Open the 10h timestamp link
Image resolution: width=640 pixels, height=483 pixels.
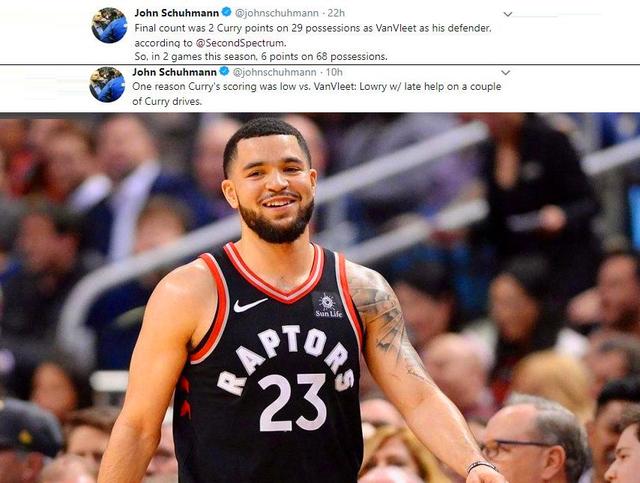pos(334,72)
